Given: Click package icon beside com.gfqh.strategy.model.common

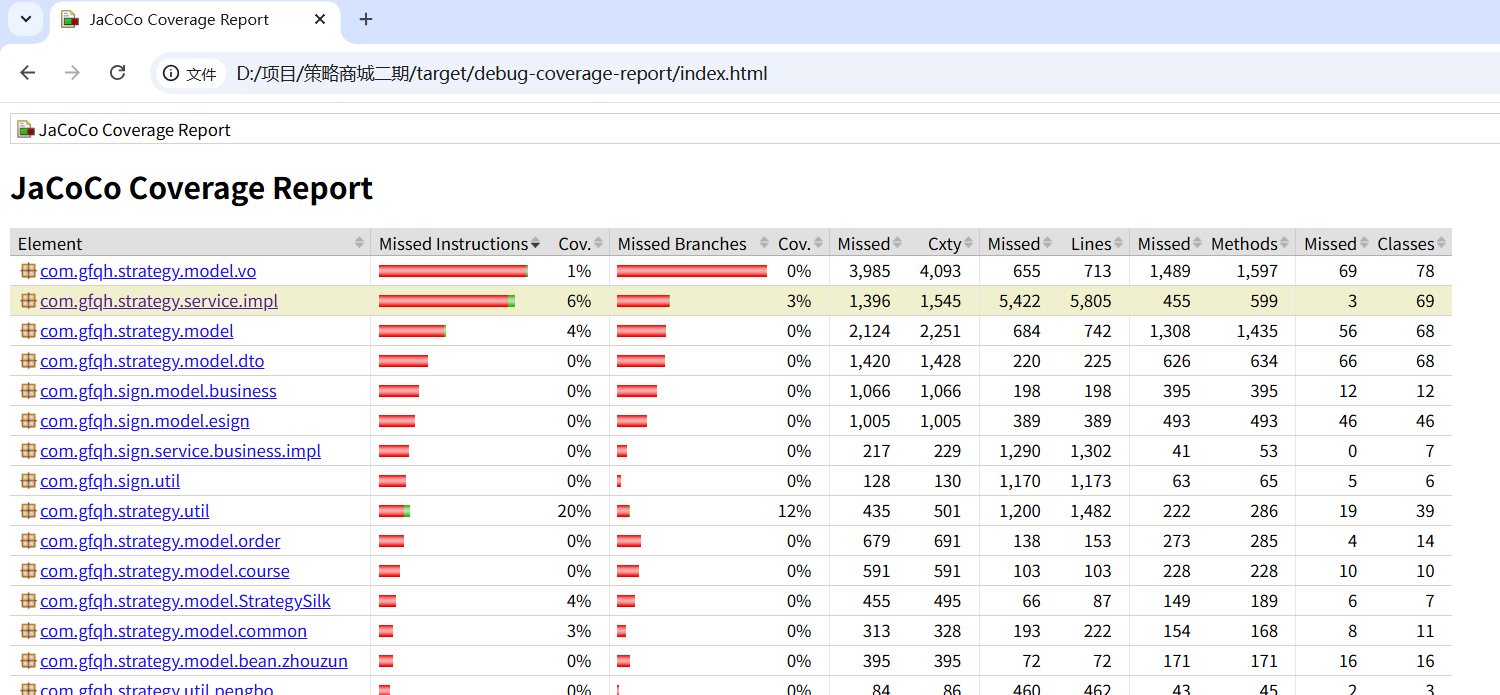Looking at the screenshot, I should [28, 630].
